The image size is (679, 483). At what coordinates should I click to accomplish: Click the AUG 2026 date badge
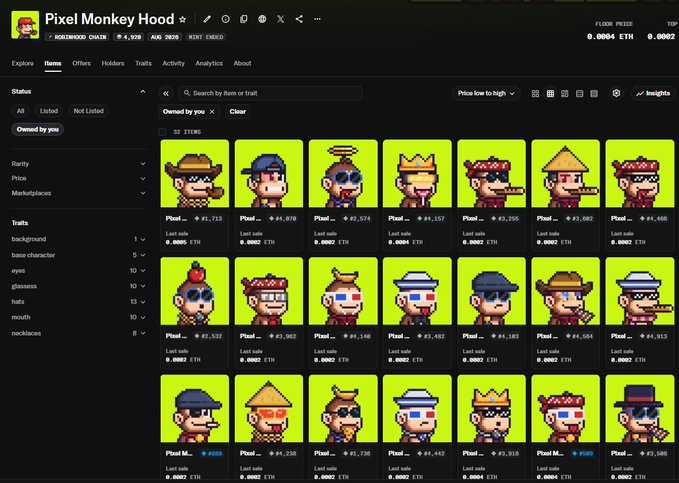click(x=165, y=37)
